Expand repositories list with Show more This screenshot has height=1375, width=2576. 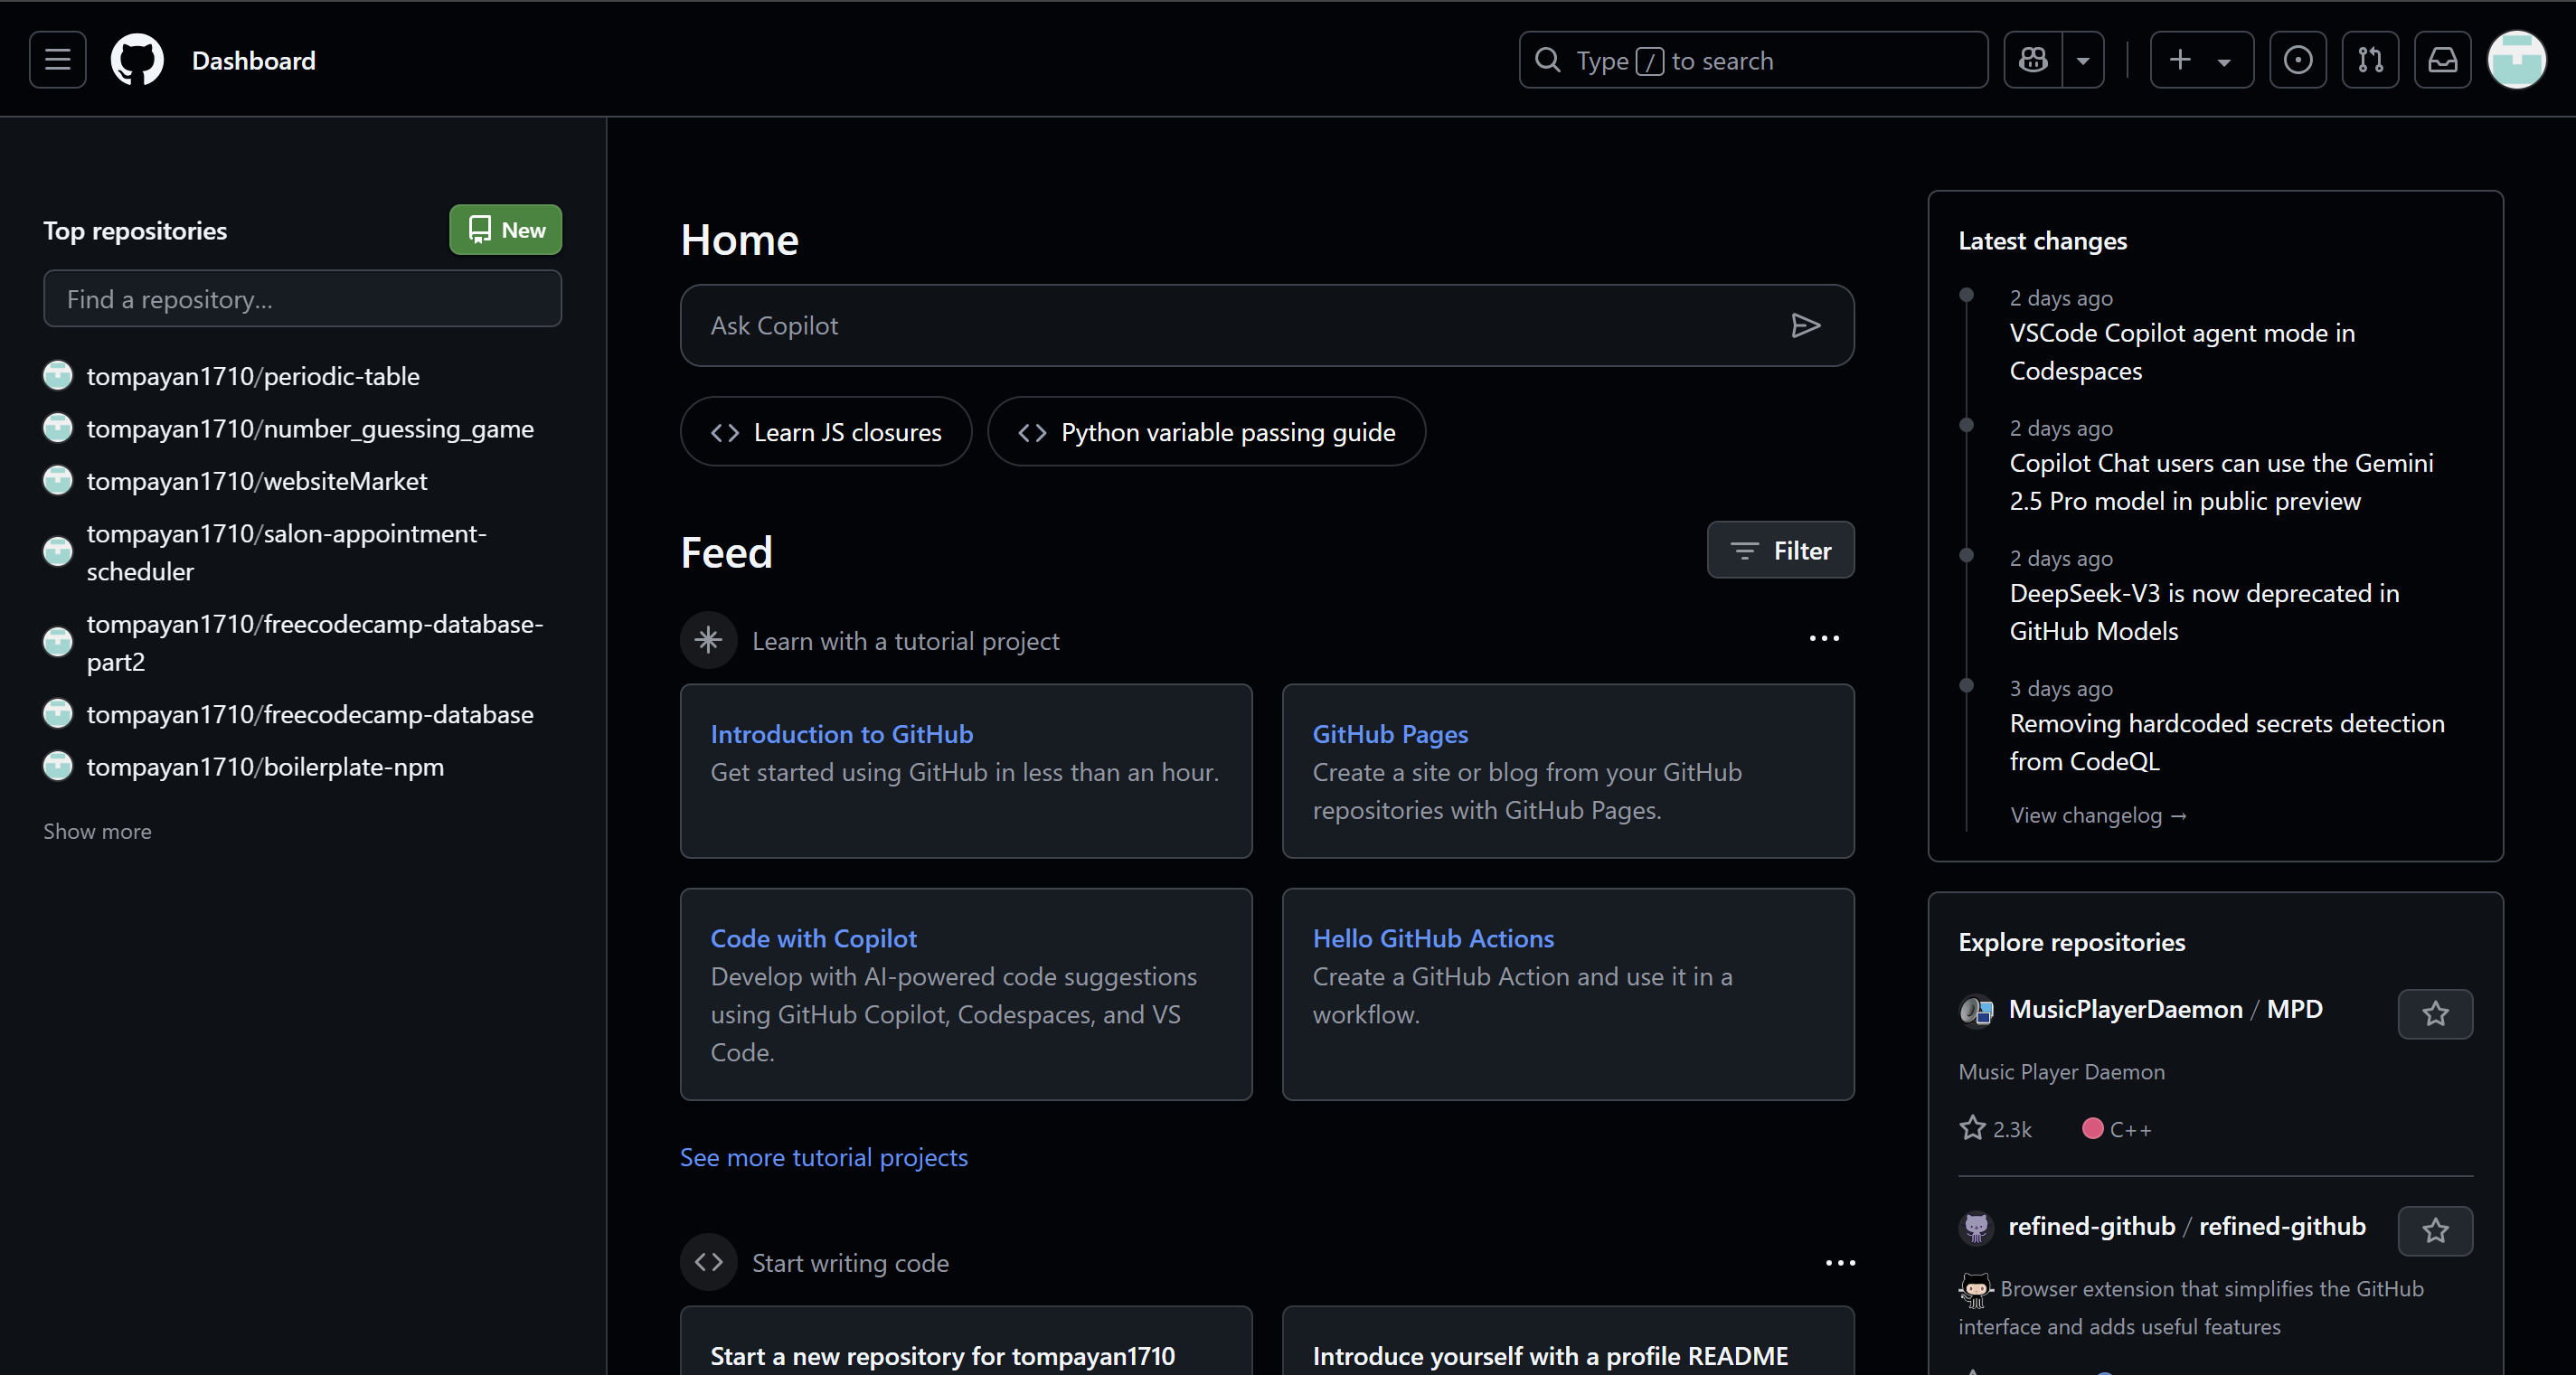click(97, 831)
